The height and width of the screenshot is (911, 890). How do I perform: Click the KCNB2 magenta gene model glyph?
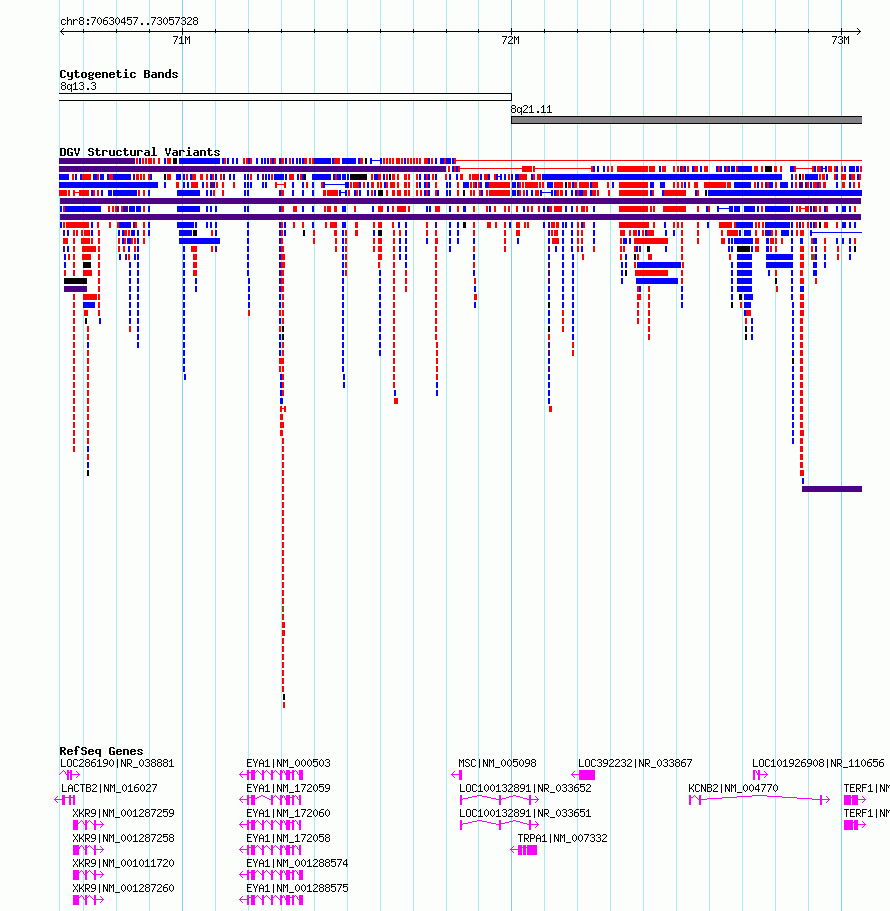pyautogui.click(x=759, y=799)
